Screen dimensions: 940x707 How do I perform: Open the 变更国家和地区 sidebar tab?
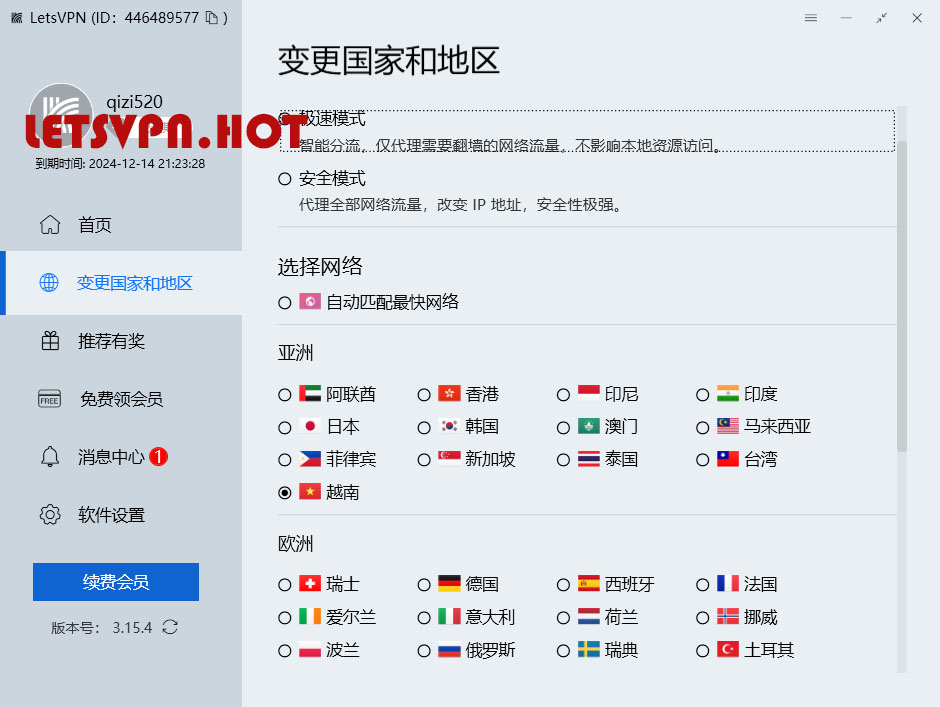134,283
